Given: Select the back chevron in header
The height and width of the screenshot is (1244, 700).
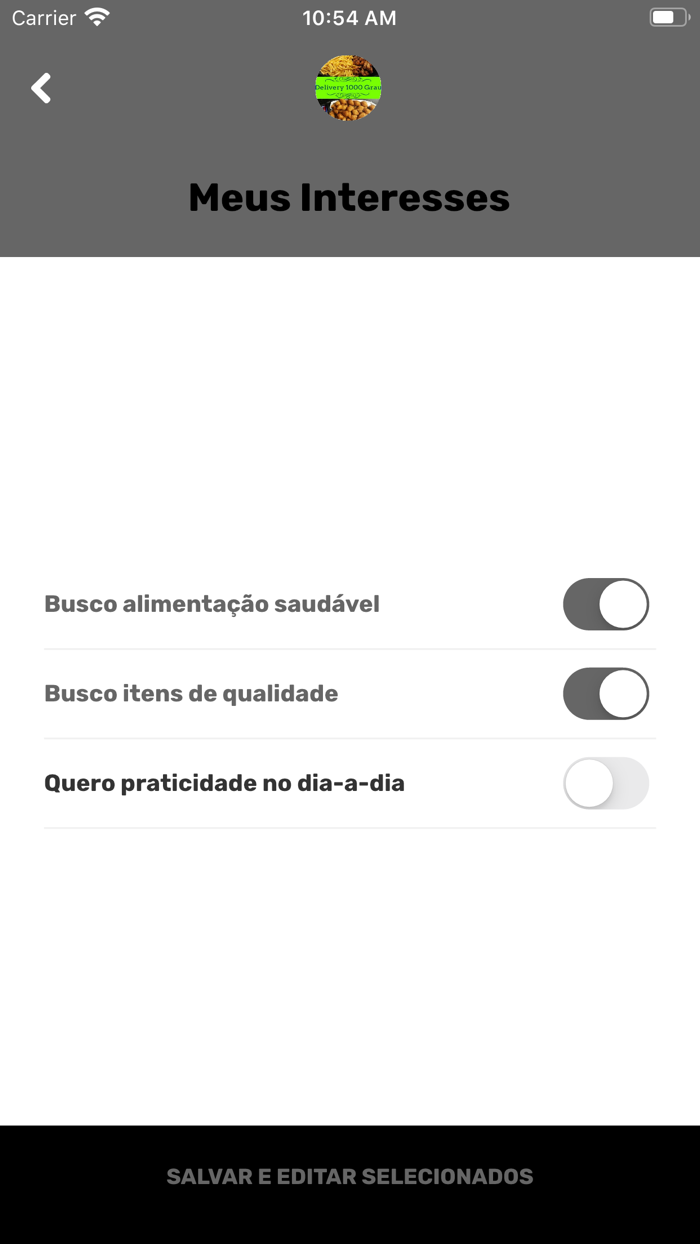Looking at the screenshot, I should pos(41,88).
